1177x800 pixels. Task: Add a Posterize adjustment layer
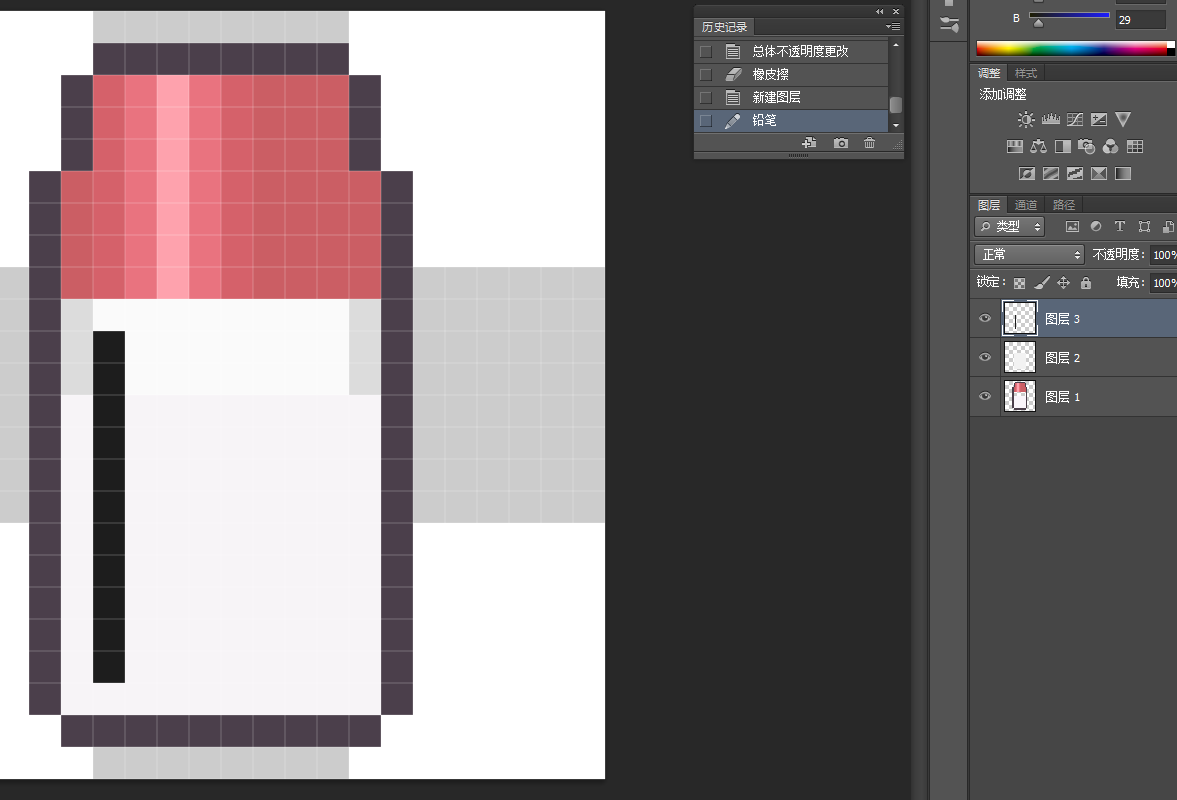coord(1051,173)
